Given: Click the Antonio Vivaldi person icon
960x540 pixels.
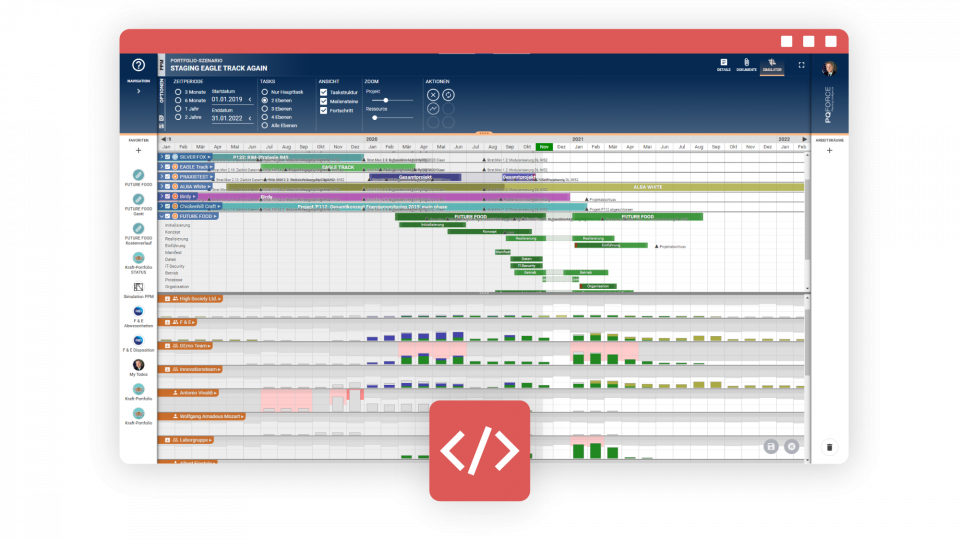Looking at the screenshot, I should (175, 393).
